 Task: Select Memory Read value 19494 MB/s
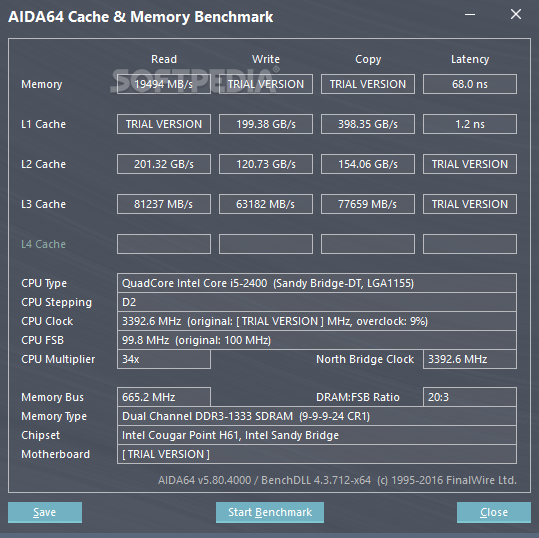pyautogui.click(x=164, y=84)
